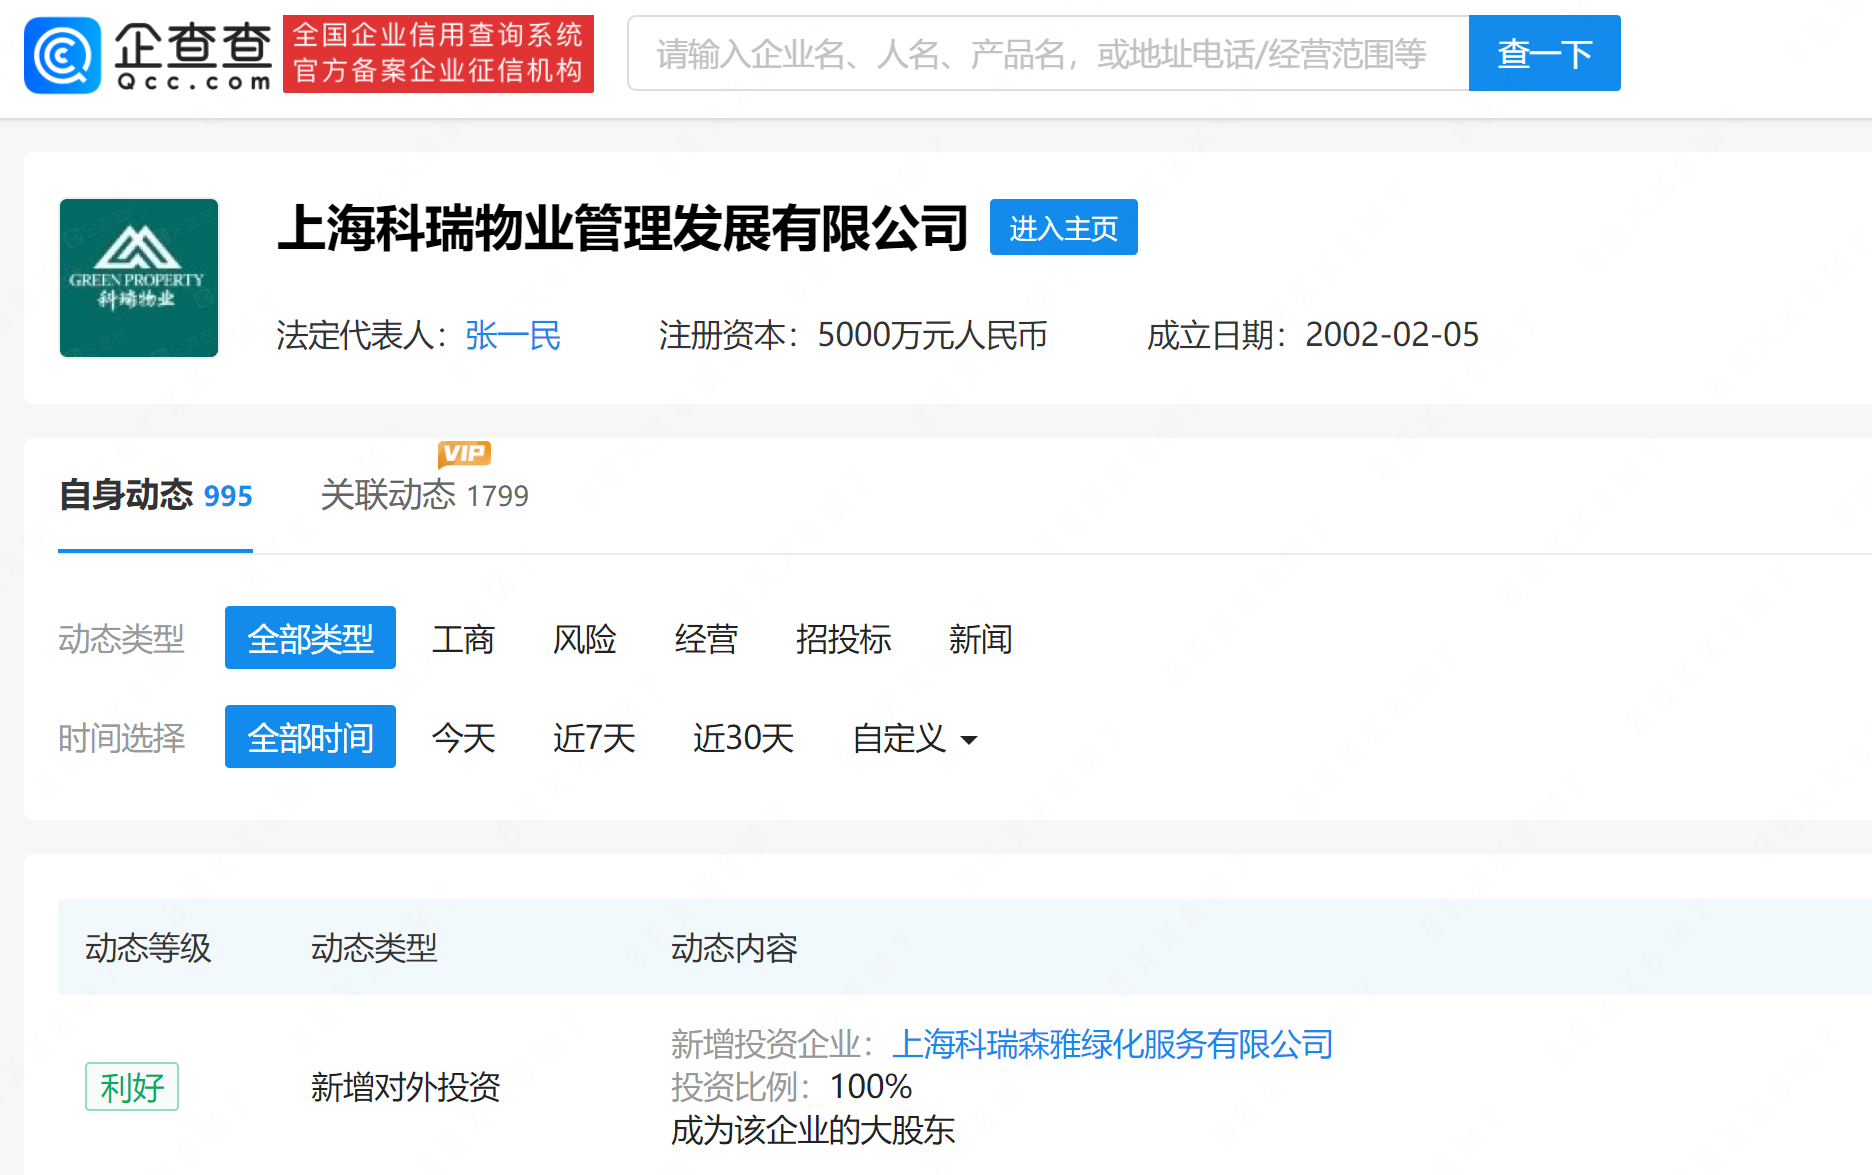
Task: Click the 动态类型 column header
Action: [x=374, y=948]
